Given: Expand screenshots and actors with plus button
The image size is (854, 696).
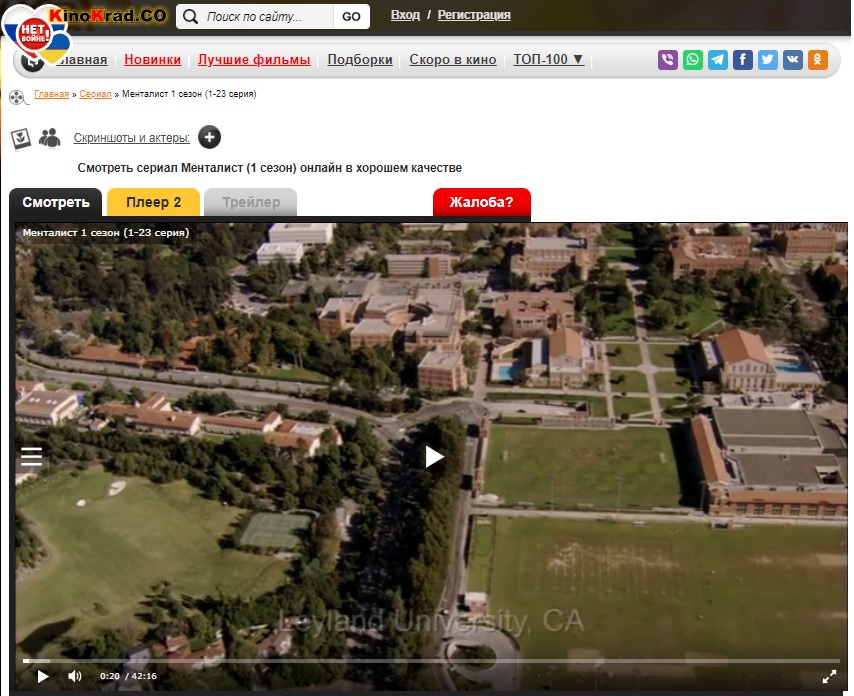Looking at the screenshot, I should click(209, 137).
